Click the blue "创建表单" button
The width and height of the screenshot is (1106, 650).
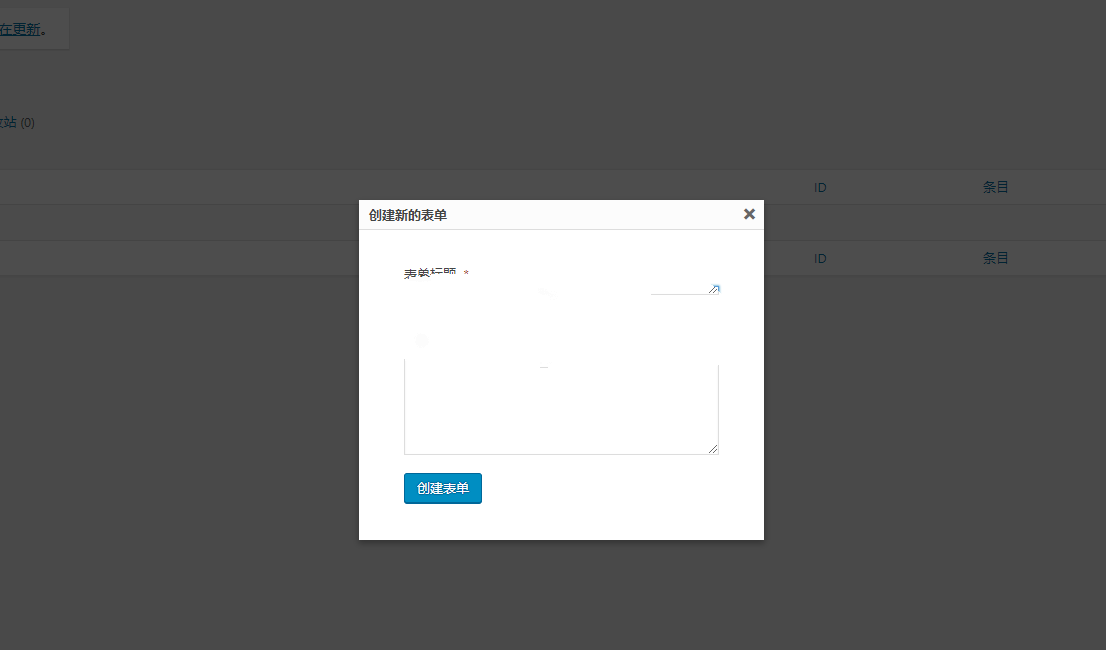click(x=443, y=489)
